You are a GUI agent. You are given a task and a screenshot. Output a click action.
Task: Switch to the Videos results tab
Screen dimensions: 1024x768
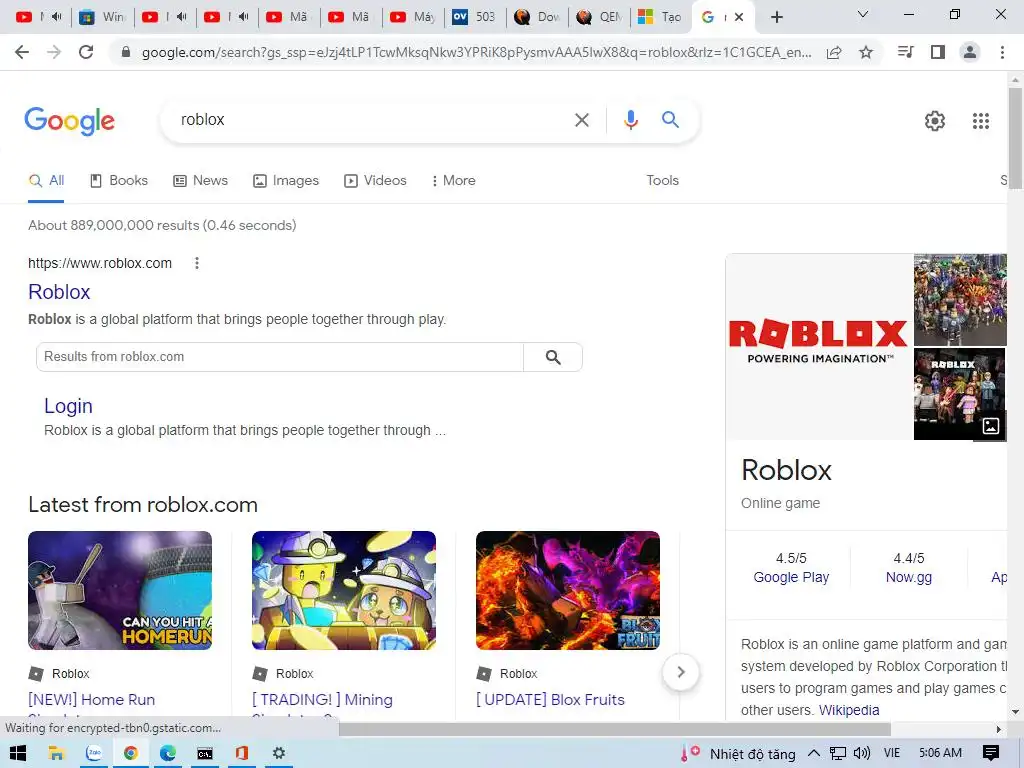[376, 181]
